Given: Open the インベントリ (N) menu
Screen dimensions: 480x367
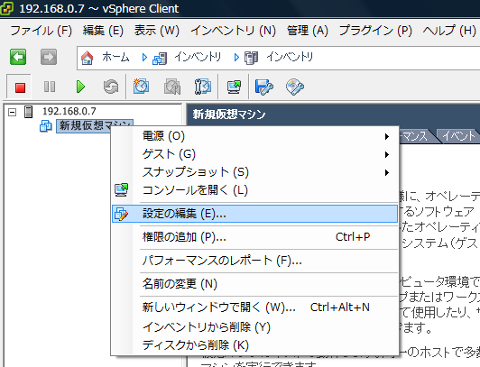Looking at the screenshot, I should pyautogui.click(x=233, y=31).
